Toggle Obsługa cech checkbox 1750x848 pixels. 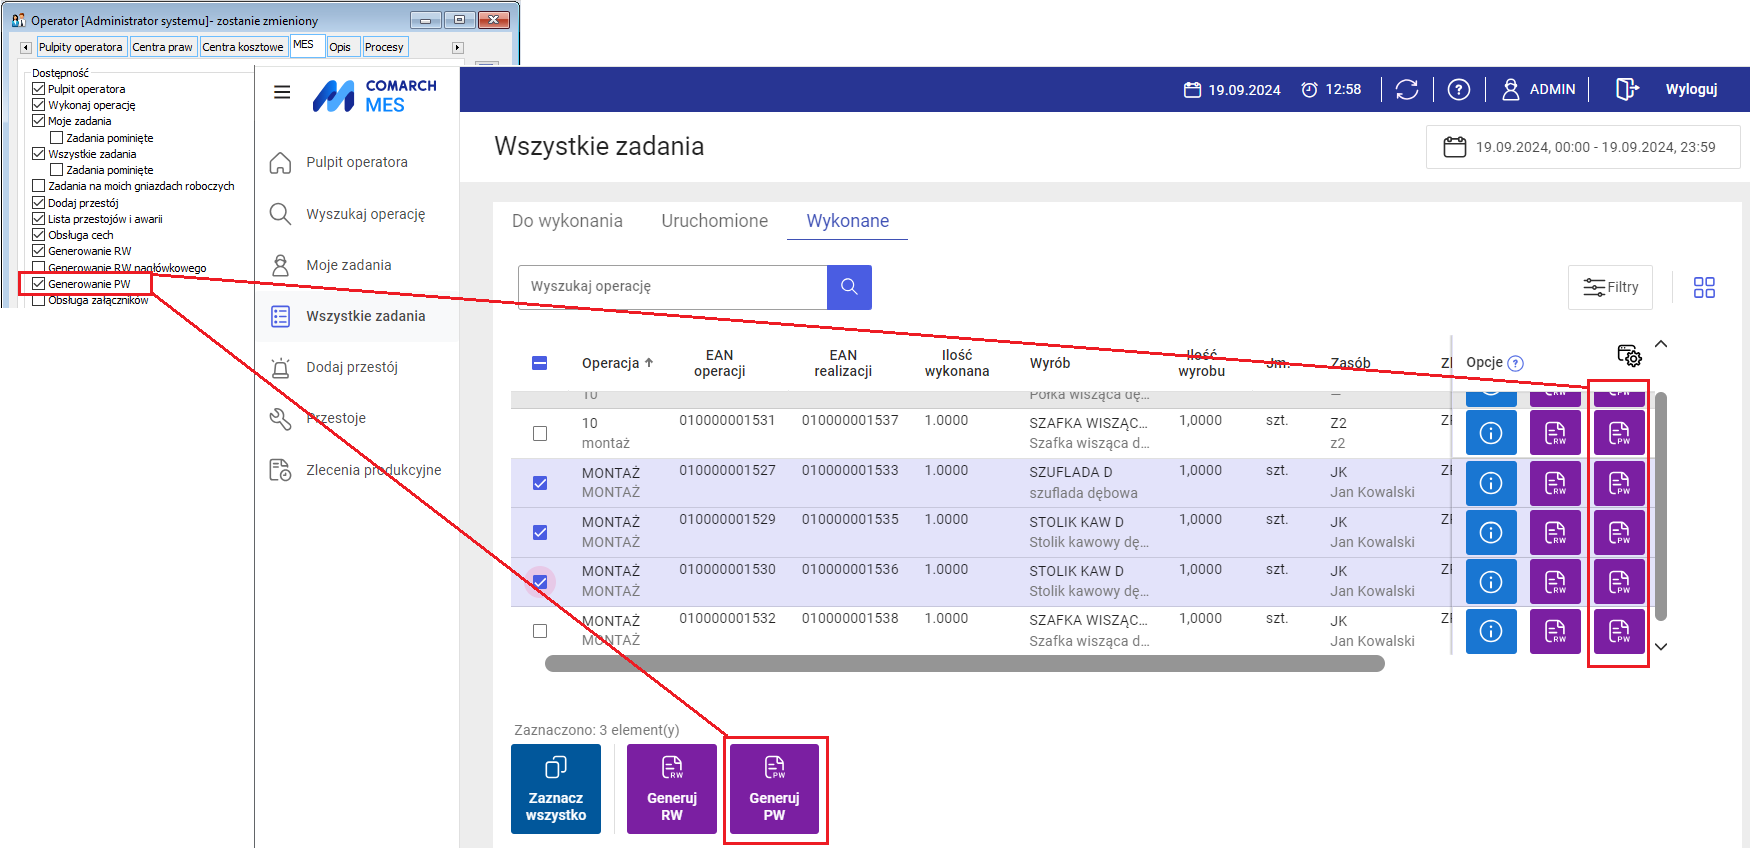click(38, 235)
